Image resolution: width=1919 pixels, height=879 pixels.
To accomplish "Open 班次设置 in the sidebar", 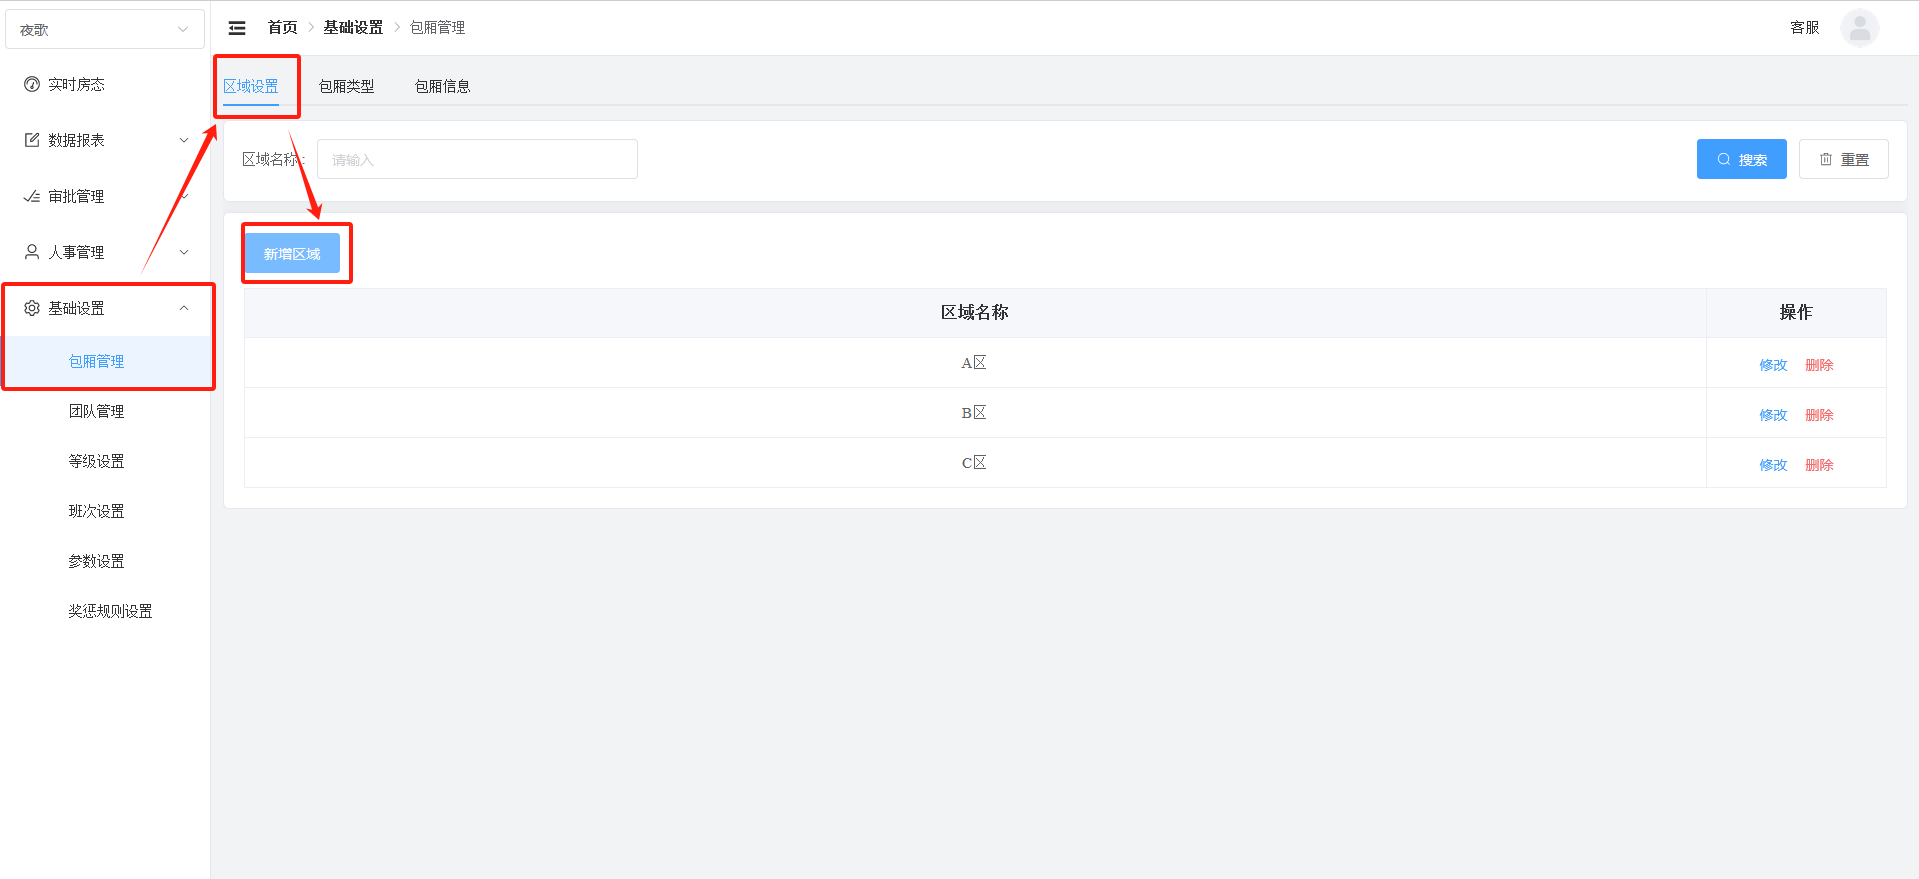I will (105, 511).
